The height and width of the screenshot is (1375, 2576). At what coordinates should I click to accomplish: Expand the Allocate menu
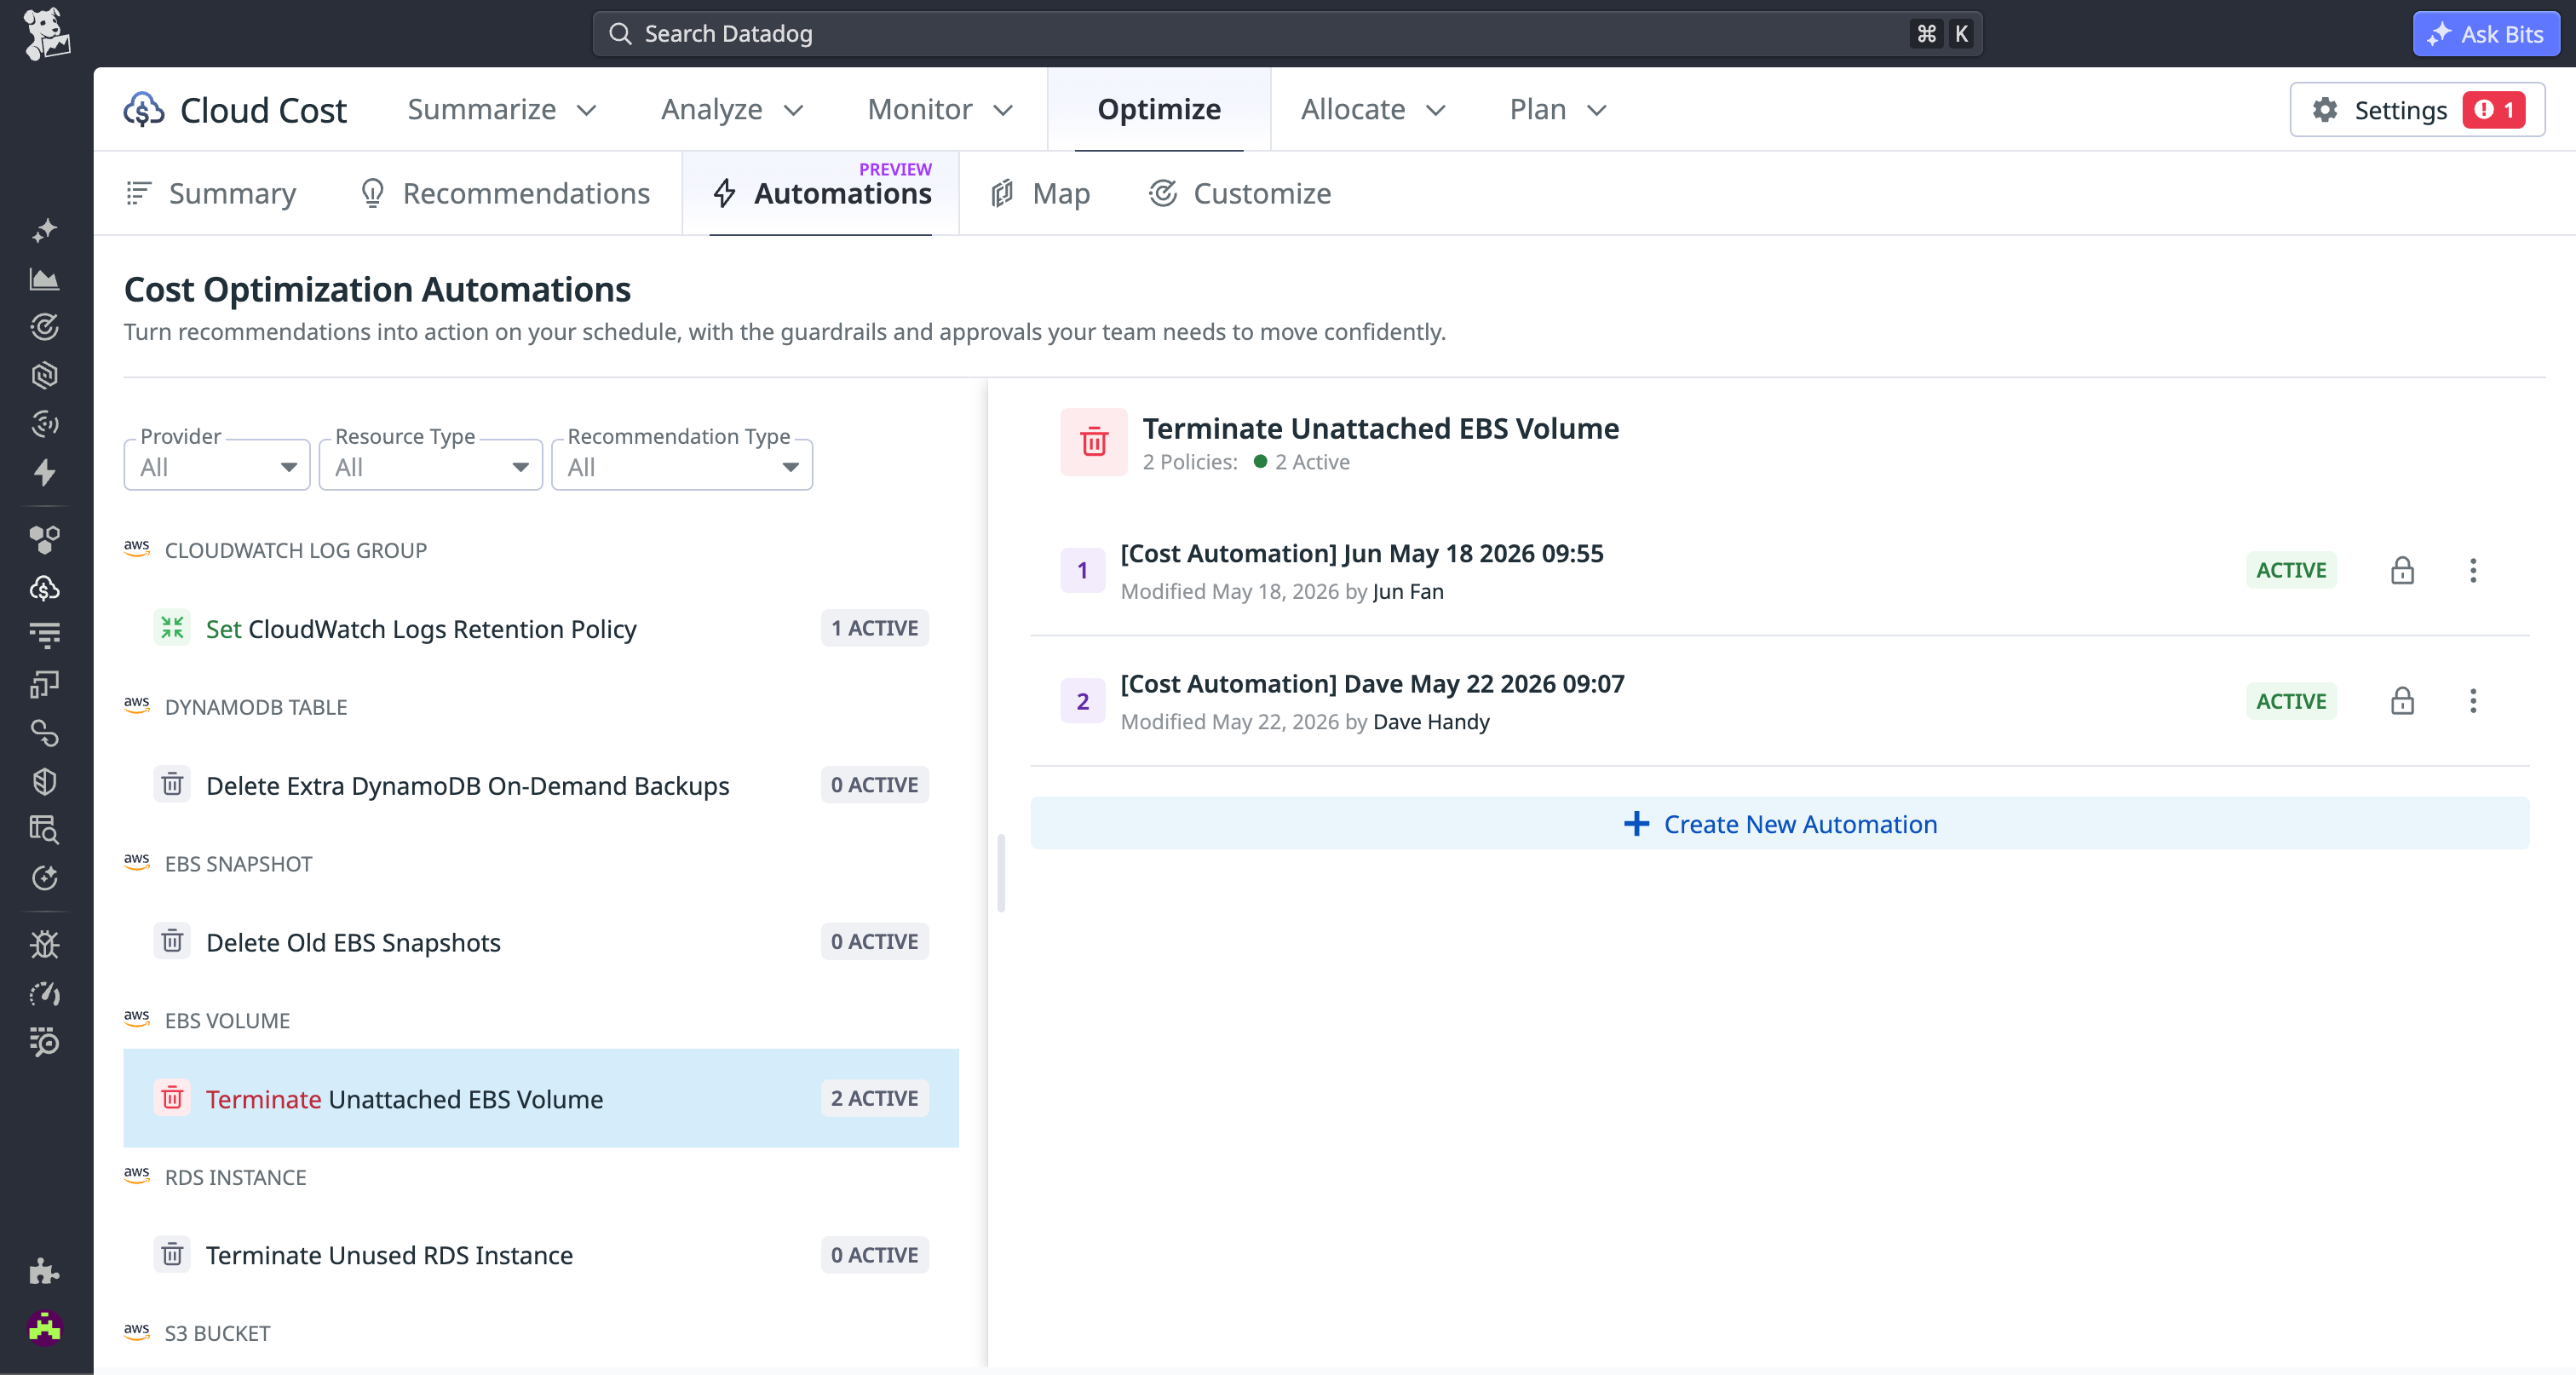tap(1373, 109)
